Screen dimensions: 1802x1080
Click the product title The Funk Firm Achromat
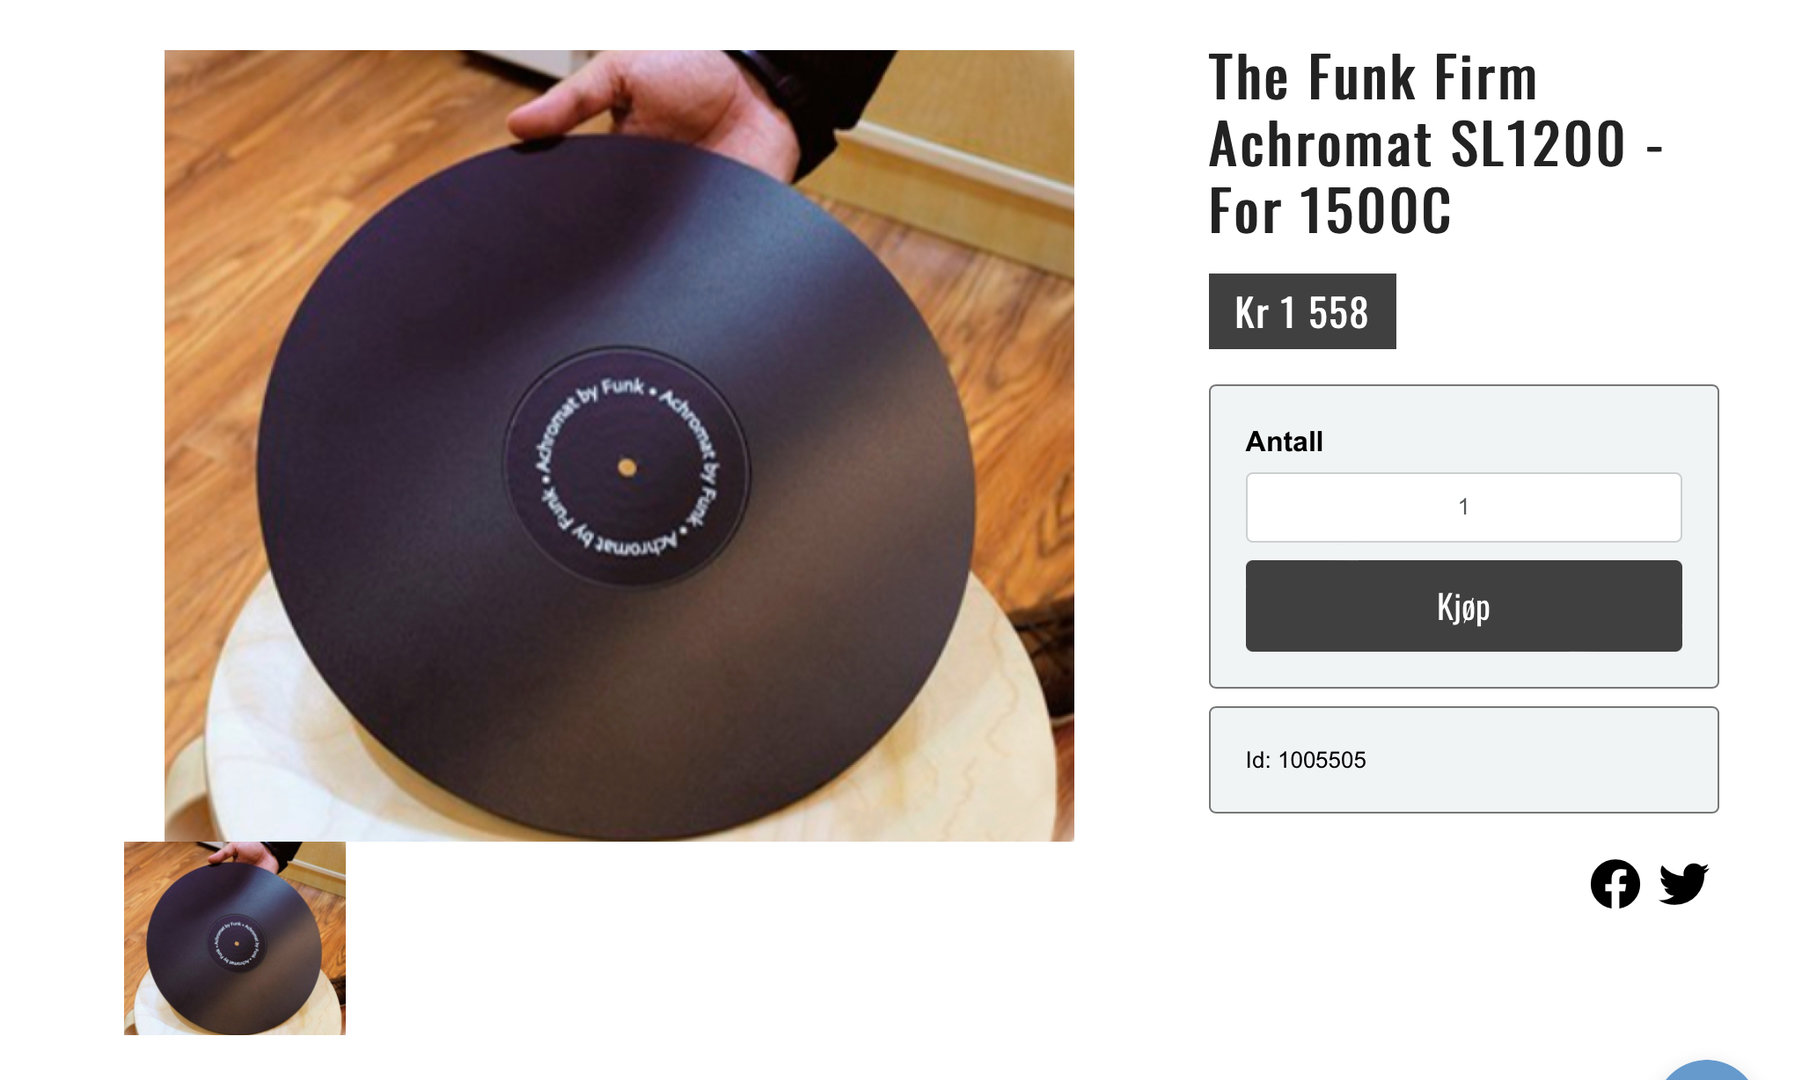click(1436, 144)
